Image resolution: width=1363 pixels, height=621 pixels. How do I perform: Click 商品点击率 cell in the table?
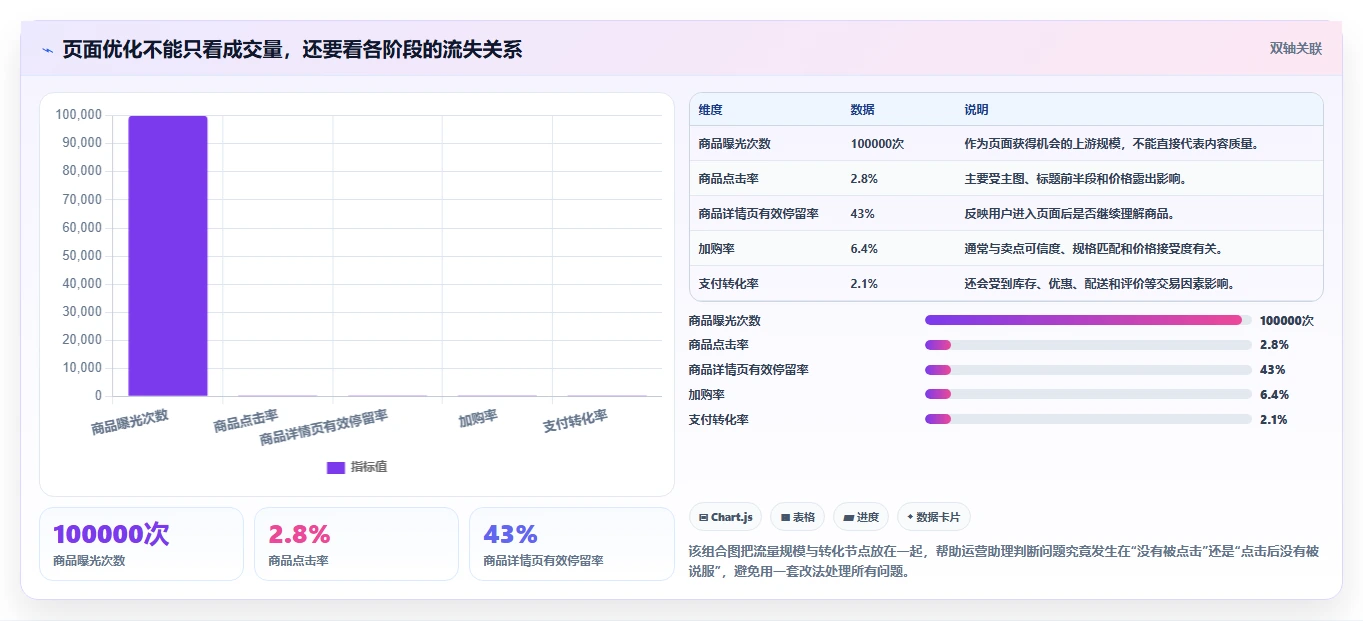(729, 179)
